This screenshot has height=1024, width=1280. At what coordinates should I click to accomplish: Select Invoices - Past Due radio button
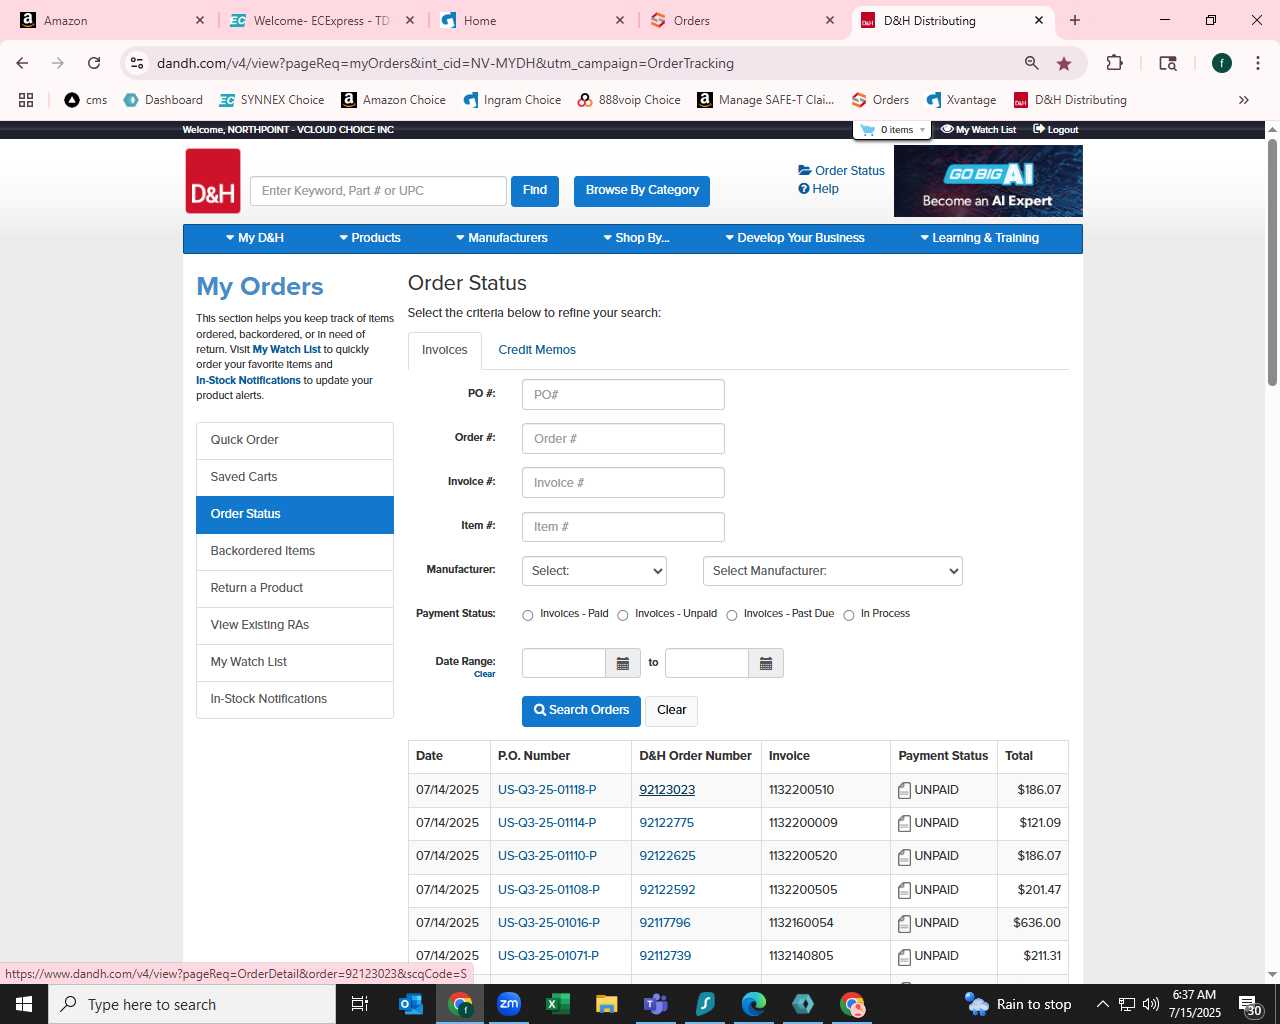(732, 615)
